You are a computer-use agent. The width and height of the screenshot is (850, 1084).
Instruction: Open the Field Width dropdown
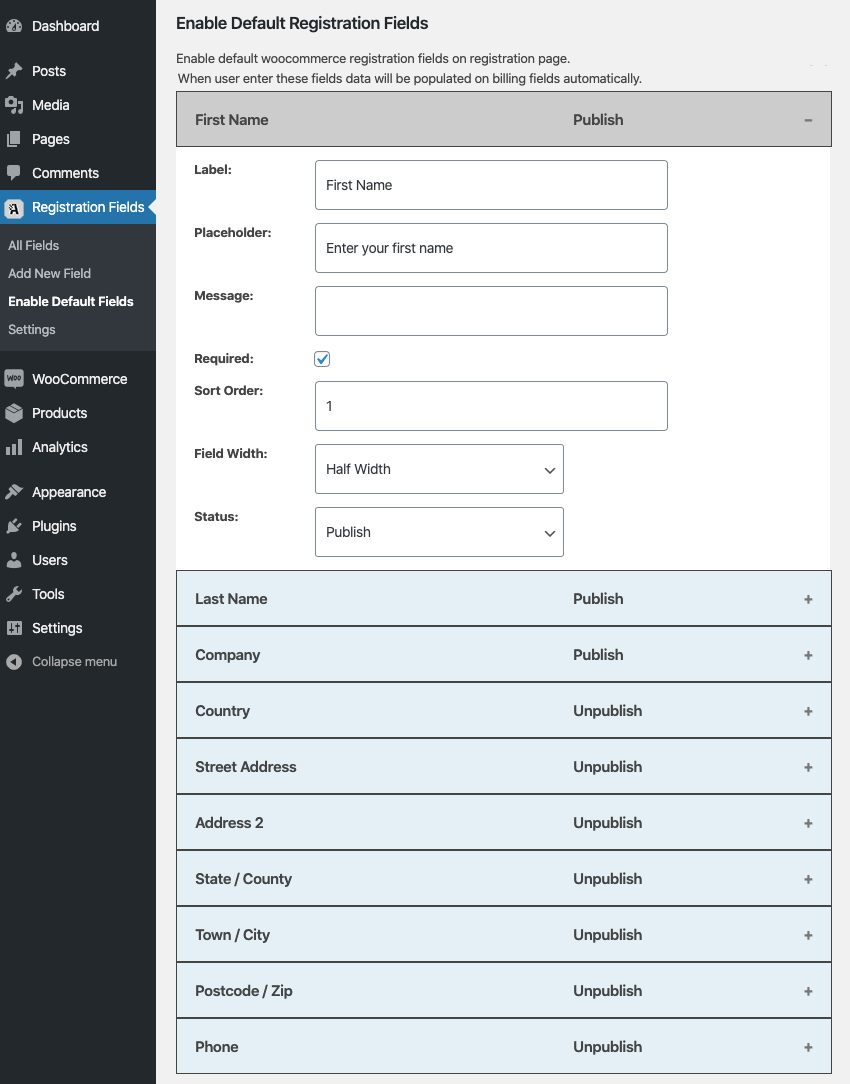439,469
